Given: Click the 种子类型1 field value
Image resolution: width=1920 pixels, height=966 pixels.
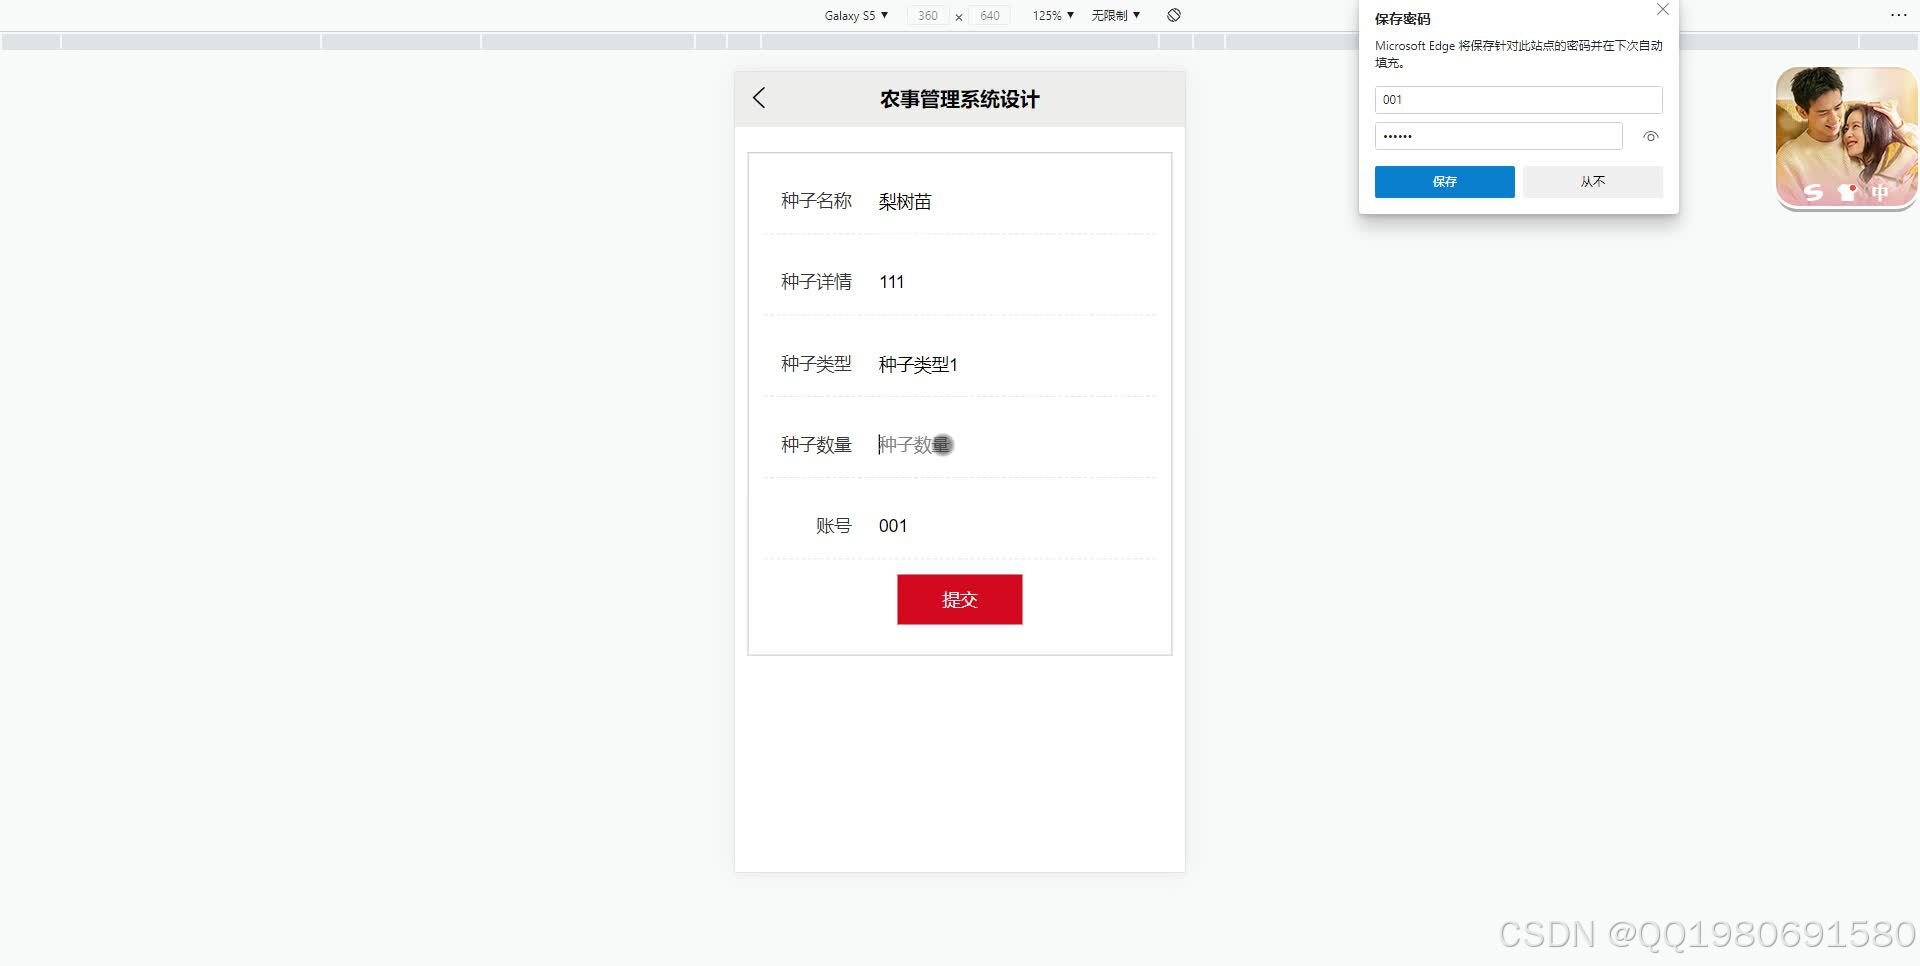Looking at the screenshot, I should coord(917,364).
